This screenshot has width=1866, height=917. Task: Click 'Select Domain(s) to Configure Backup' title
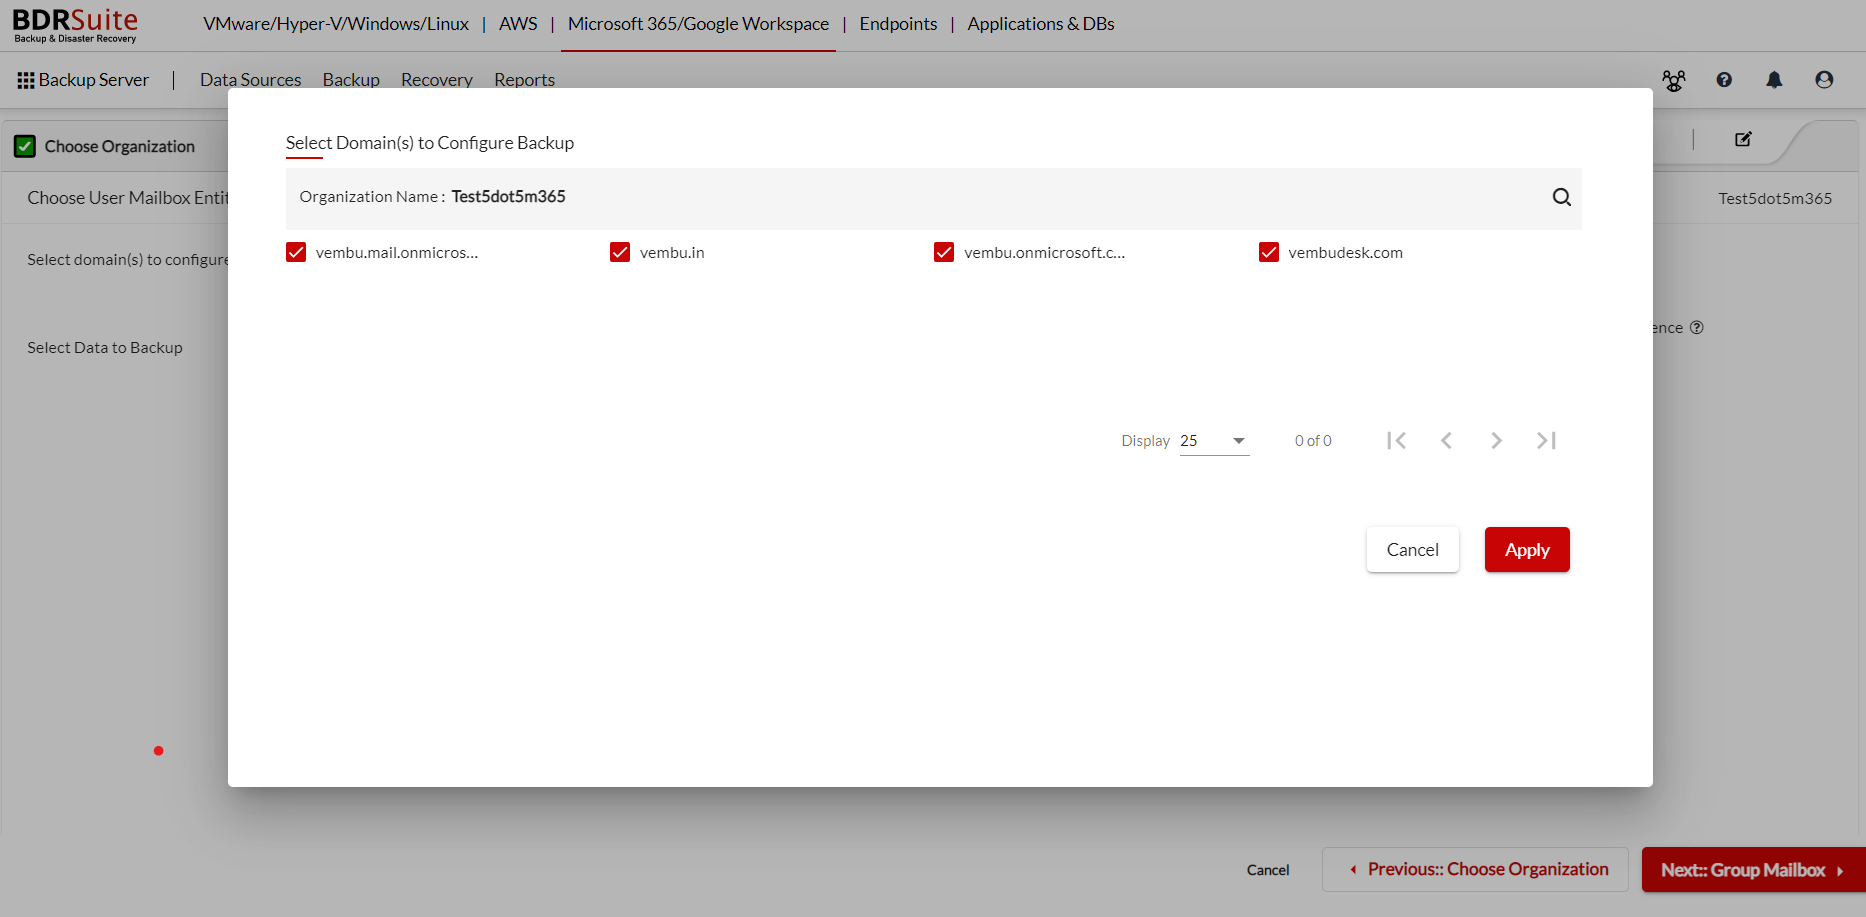430,143
